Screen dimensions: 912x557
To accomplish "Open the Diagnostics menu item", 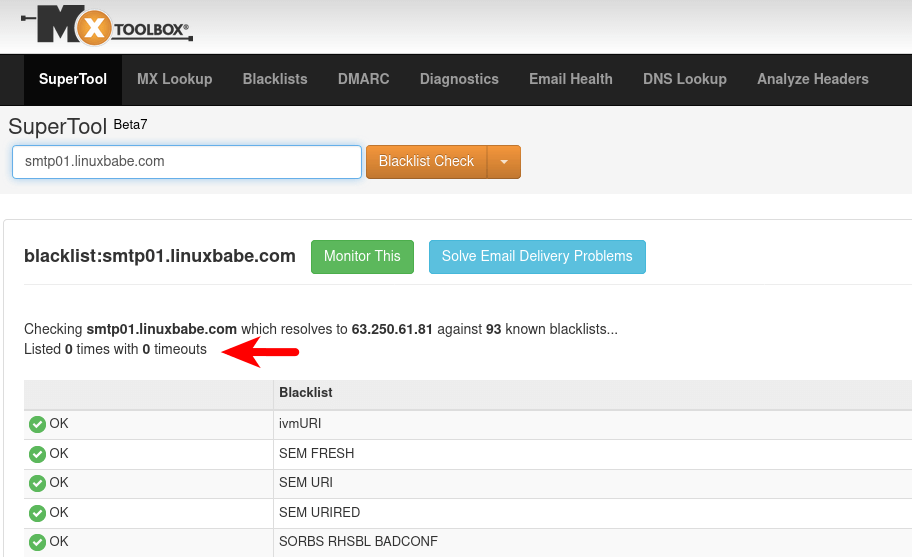I will (459, 79).
